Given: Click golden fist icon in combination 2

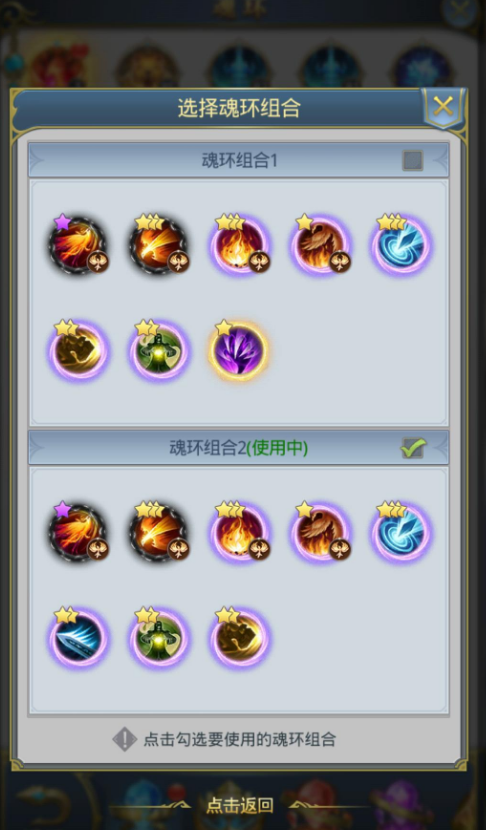Looking at the screenshot, I should (239, 638).
